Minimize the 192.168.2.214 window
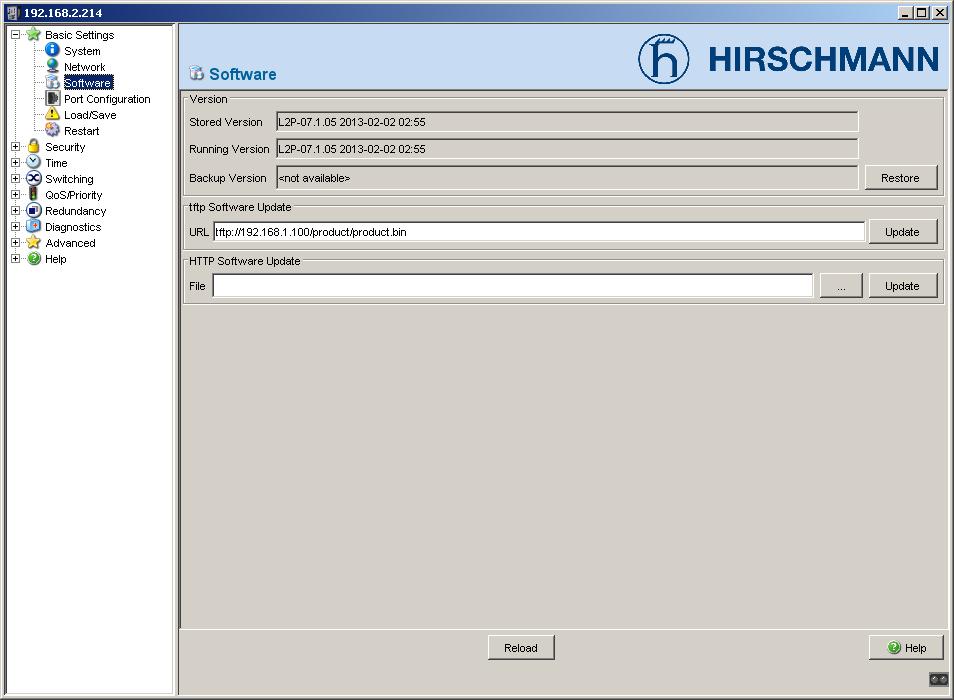 (905, 13)
